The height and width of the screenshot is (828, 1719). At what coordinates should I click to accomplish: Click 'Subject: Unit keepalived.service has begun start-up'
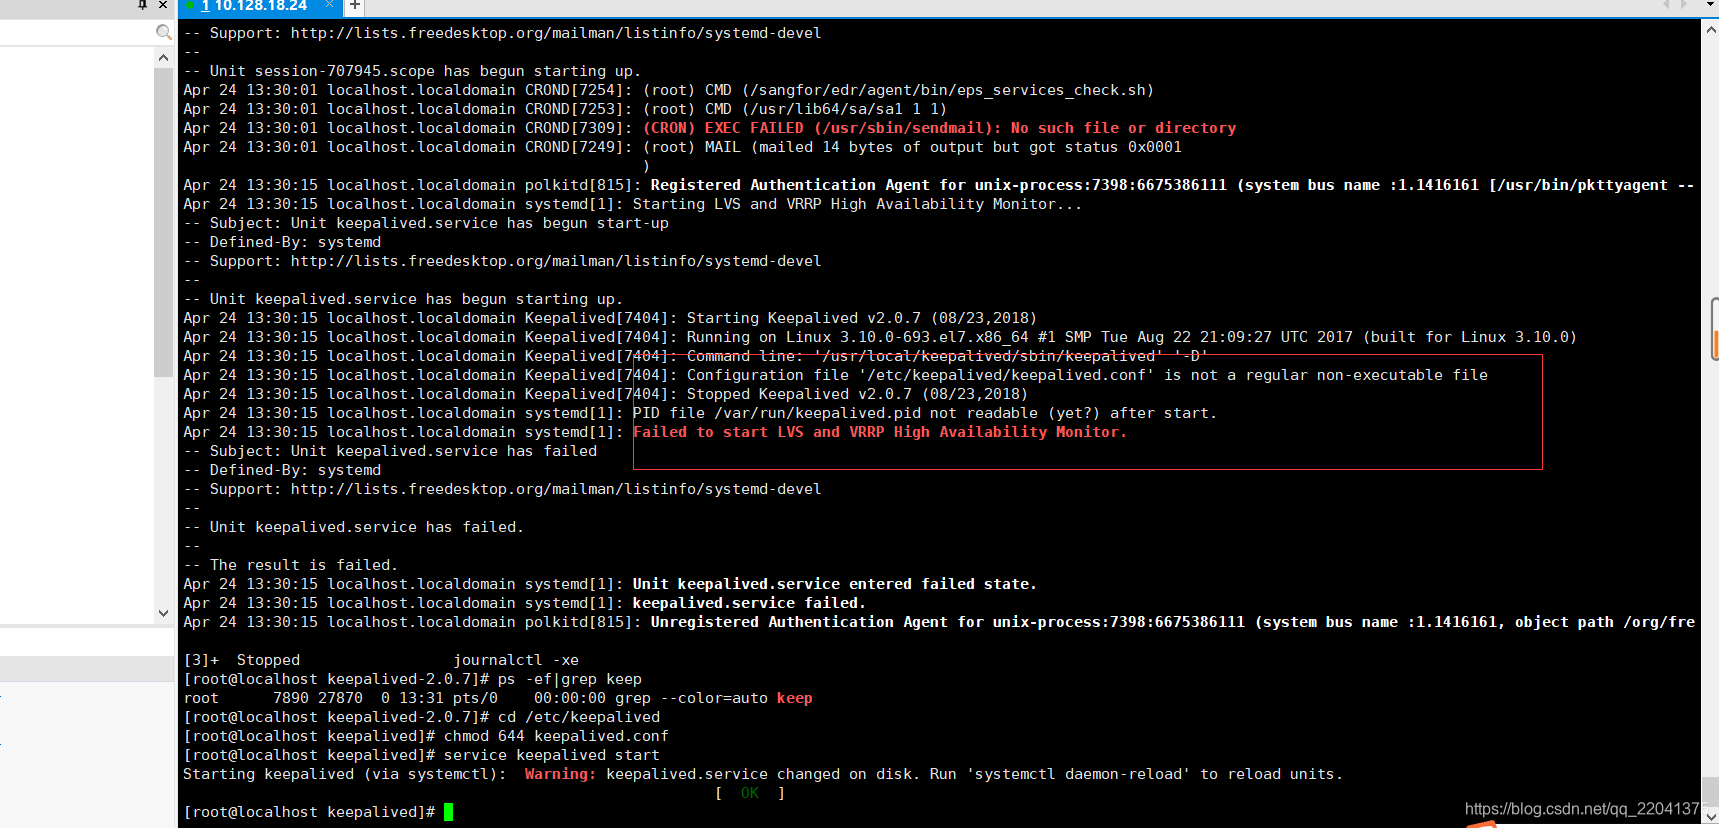click(439, 223)
